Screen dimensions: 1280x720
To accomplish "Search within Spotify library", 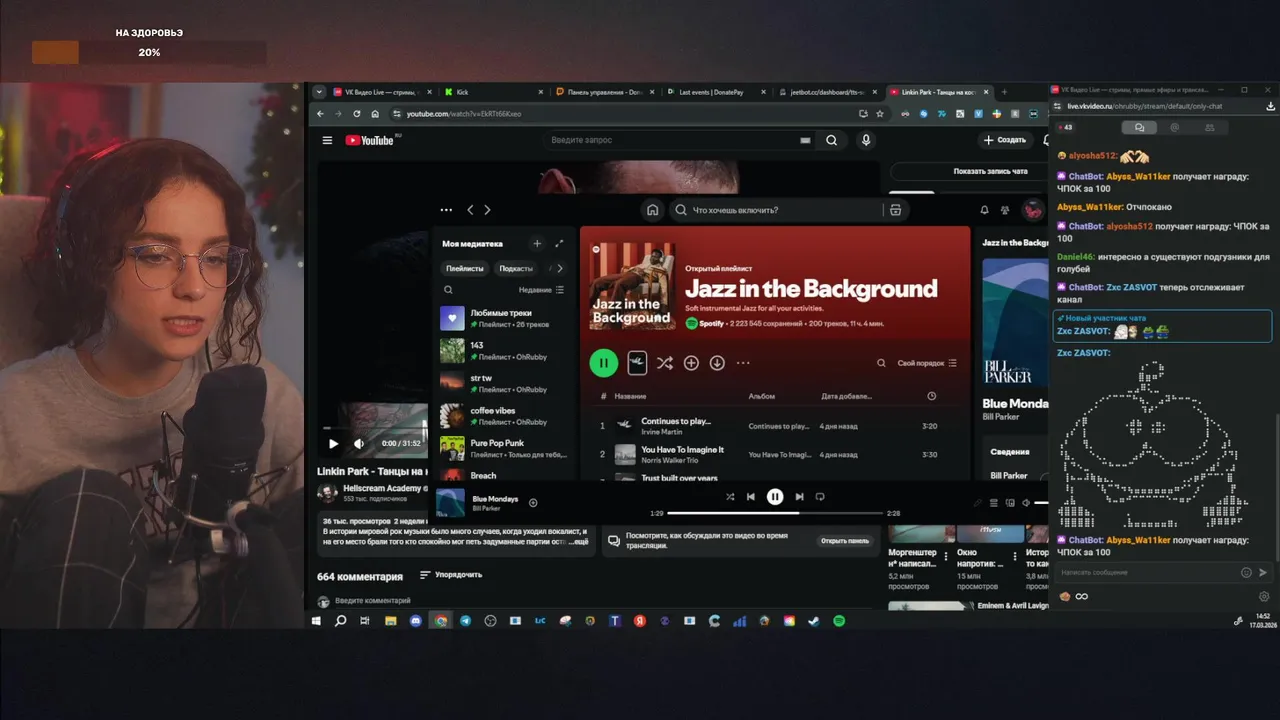I will (x=448, y=290).
